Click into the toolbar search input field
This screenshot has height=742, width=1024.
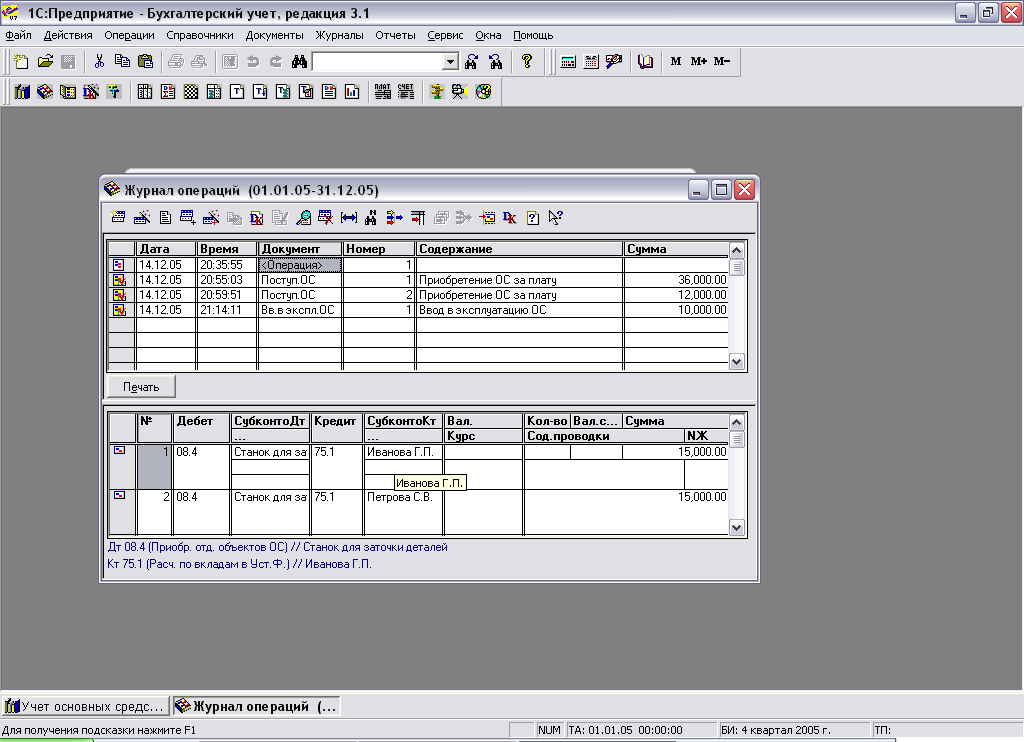tap(378, 61)
